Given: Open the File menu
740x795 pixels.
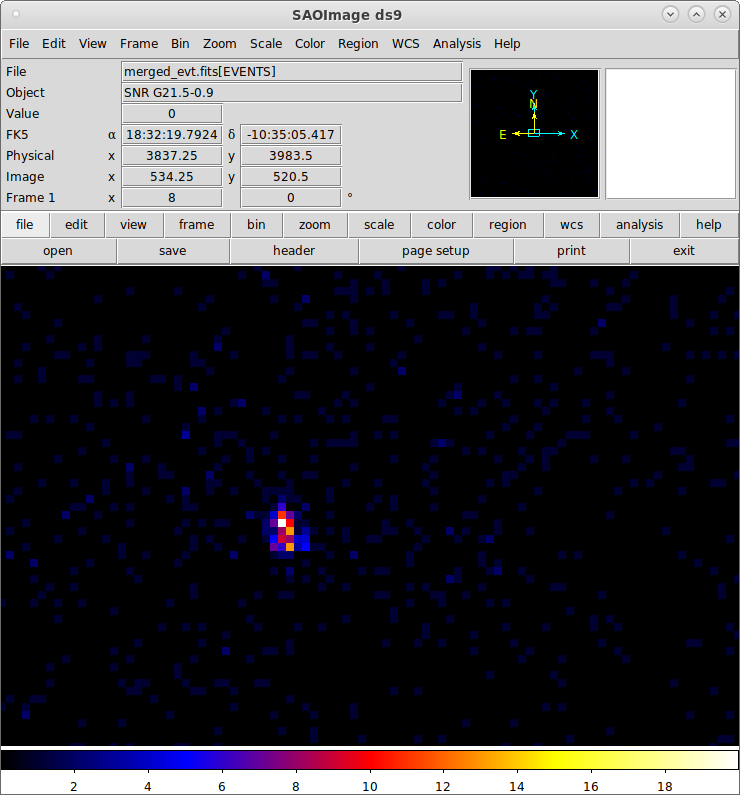Looking at the screenshot, I should tap(19, 44).
